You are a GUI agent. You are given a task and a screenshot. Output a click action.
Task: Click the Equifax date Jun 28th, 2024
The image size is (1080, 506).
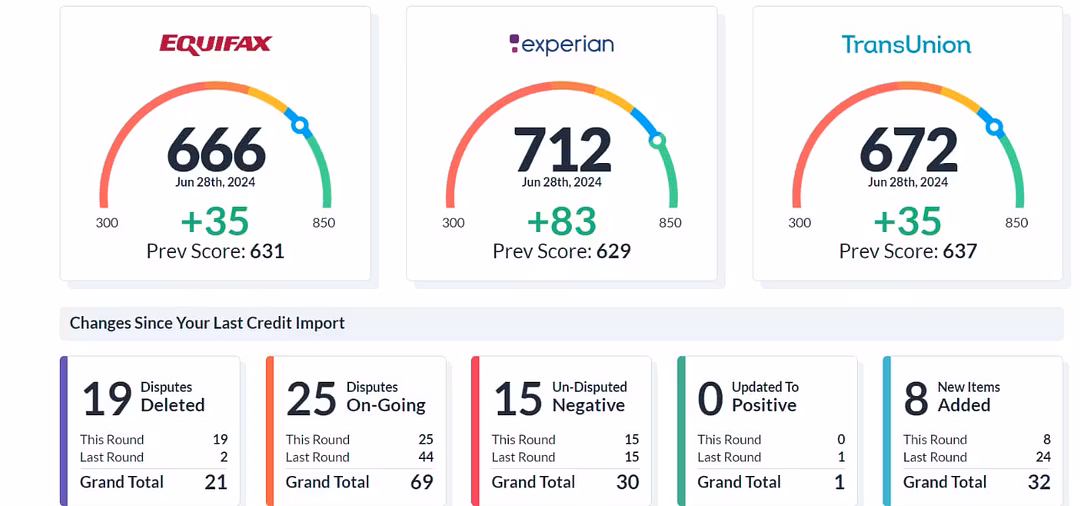click(x=215, y=182)
